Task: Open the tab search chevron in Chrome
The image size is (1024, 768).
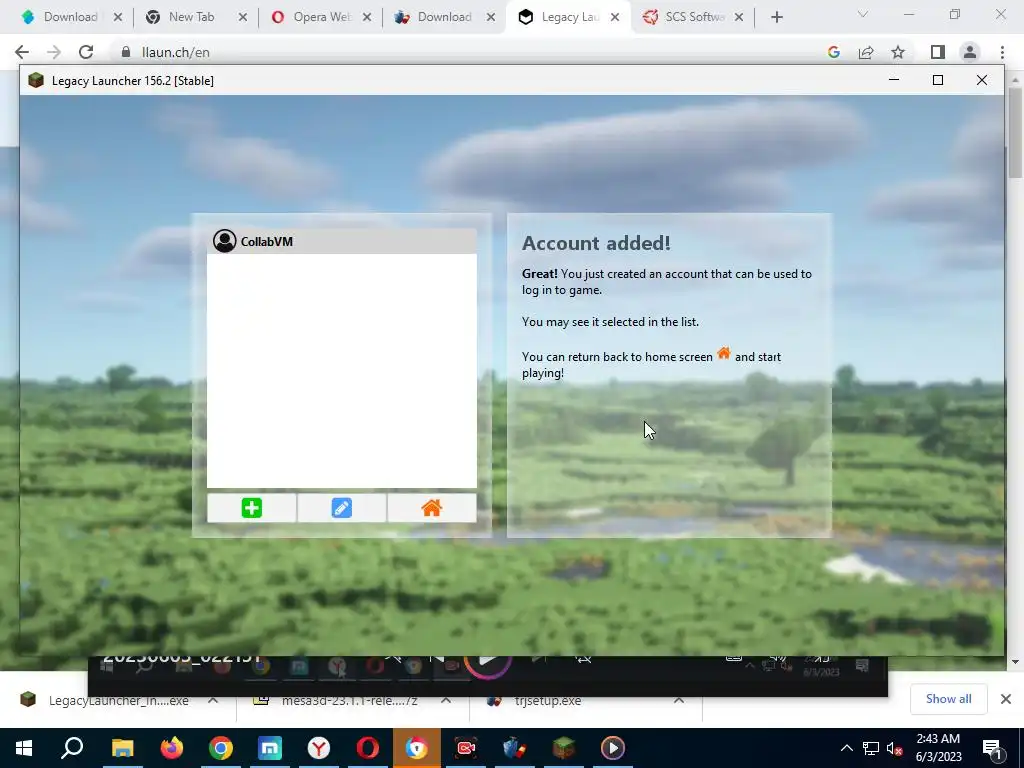Action: [863, 14]
